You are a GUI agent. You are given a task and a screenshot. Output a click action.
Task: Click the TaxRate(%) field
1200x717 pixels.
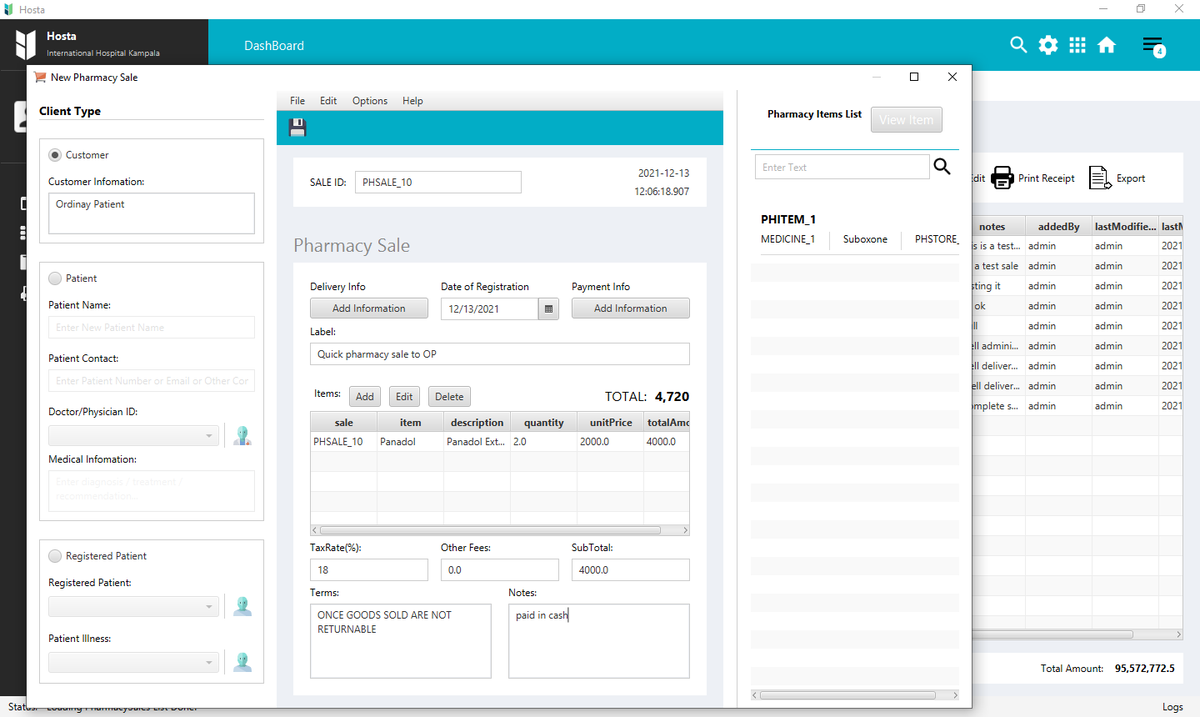369,570
